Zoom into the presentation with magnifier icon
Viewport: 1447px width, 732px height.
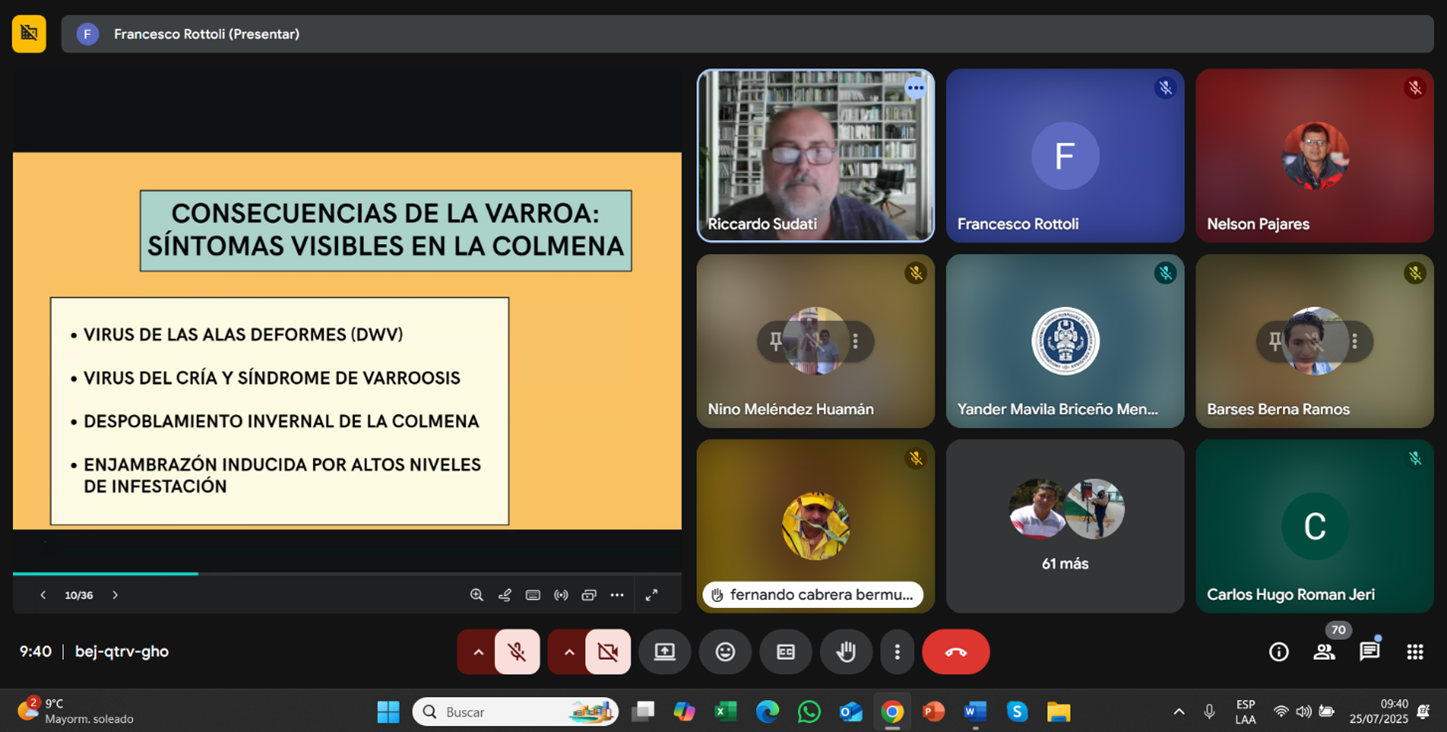point(477,595)
